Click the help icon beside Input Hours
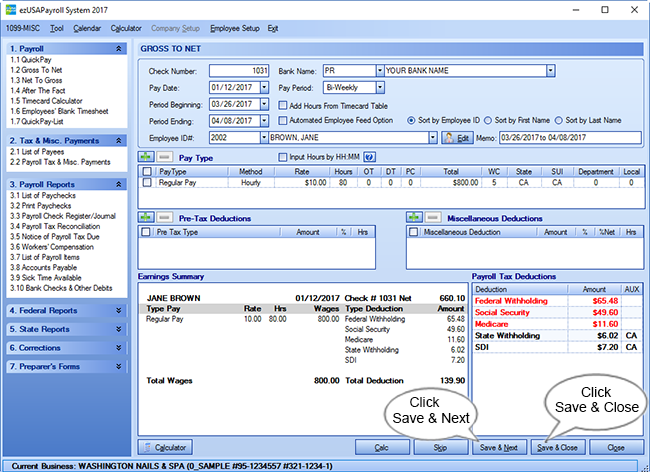This screenshot has width=650, height=472. point(369,156)
